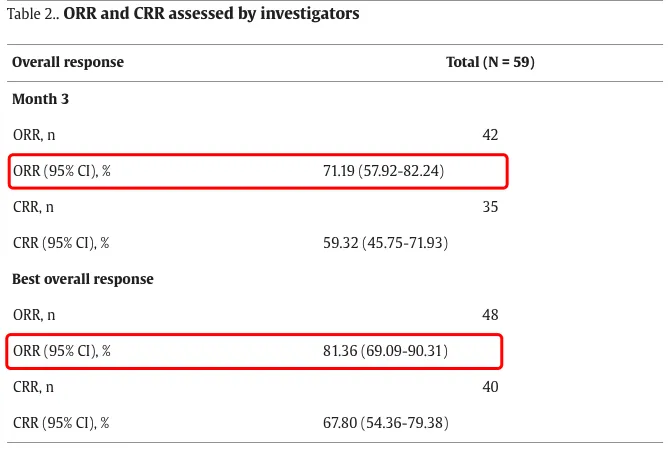Click the value 40 in the table
The width and height of the screenshot is (668, 452).
point(490,387)
